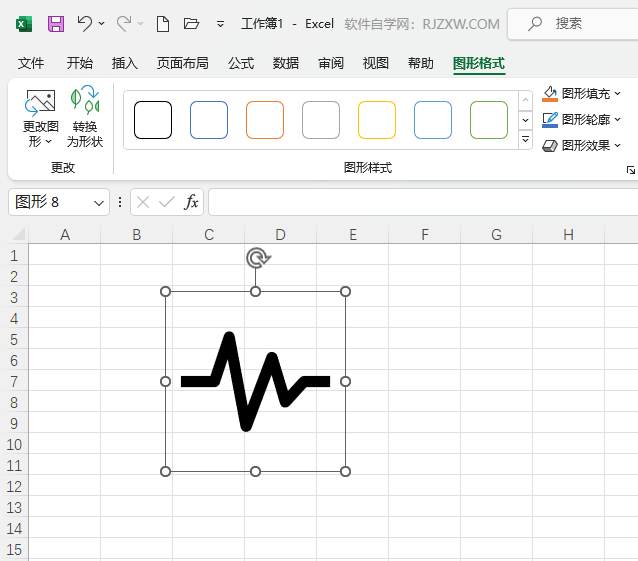Click the formula bar options dots

tap(120, 202)
